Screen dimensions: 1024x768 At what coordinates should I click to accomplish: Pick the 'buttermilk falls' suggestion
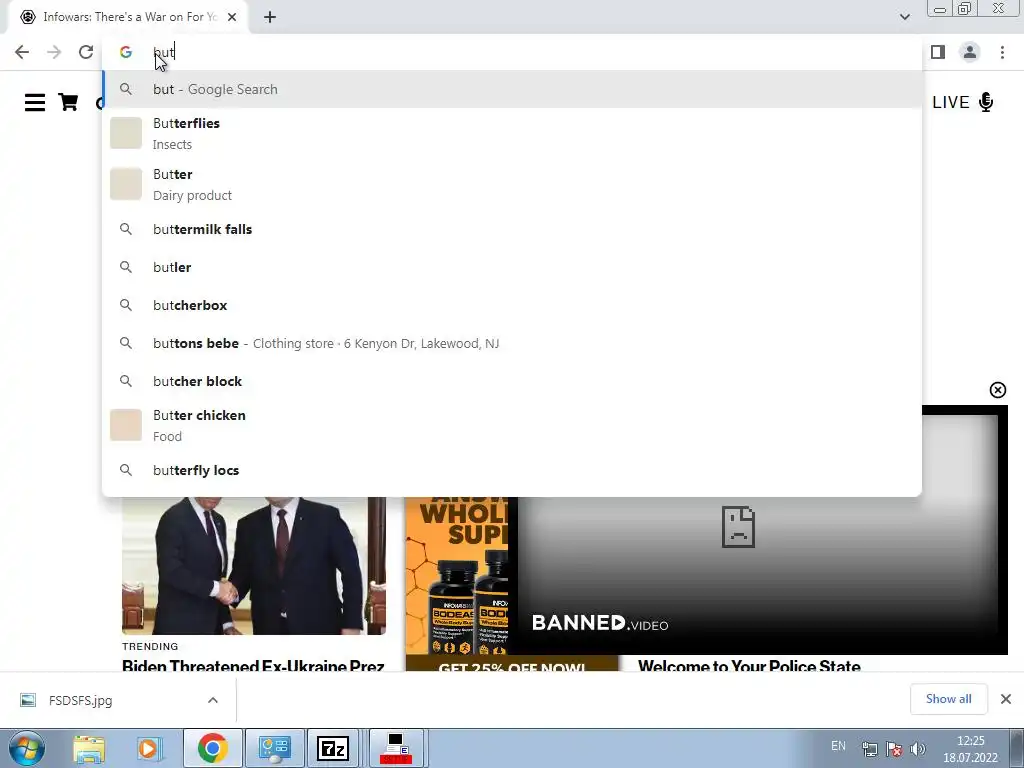click(512, 229)
